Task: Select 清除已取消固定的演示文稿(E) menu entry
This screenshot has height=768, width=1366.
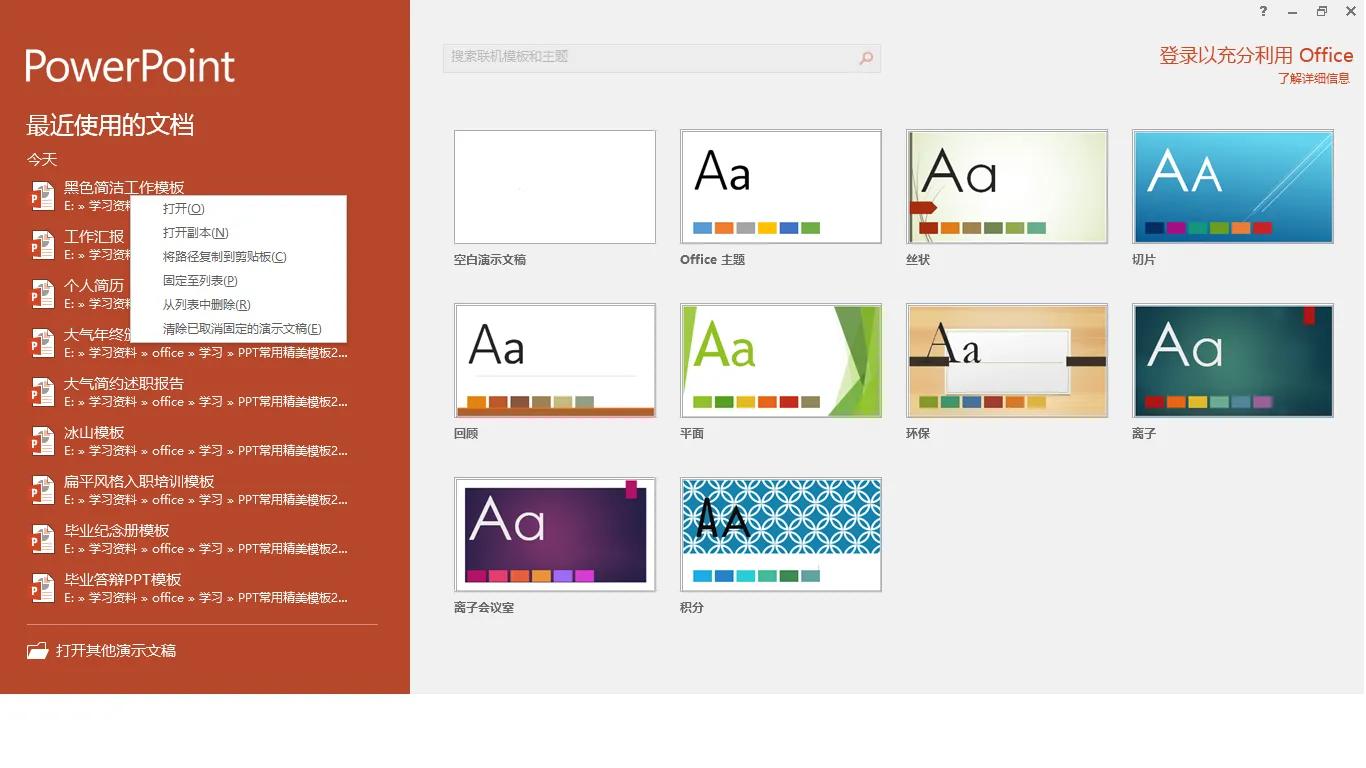Action: [x=239, y=329]
